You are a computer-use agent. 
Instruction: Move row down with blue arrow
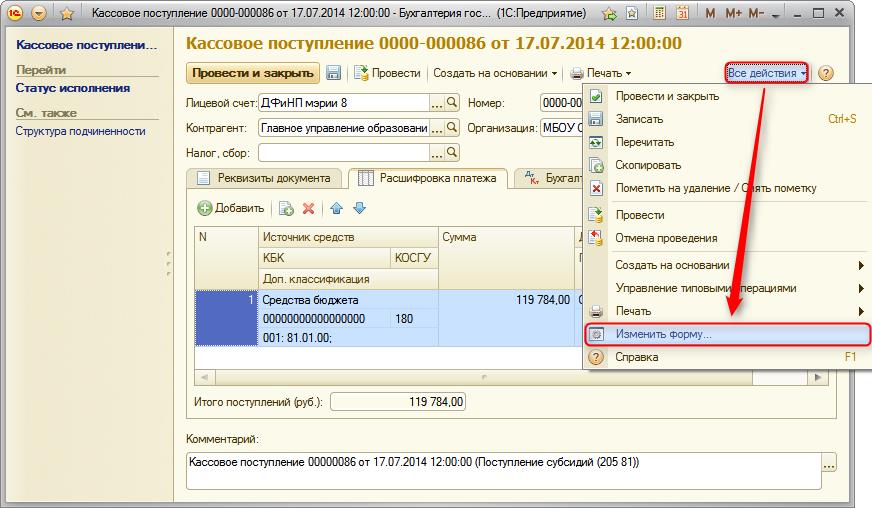pyautogui.click(x=360, y=209)
